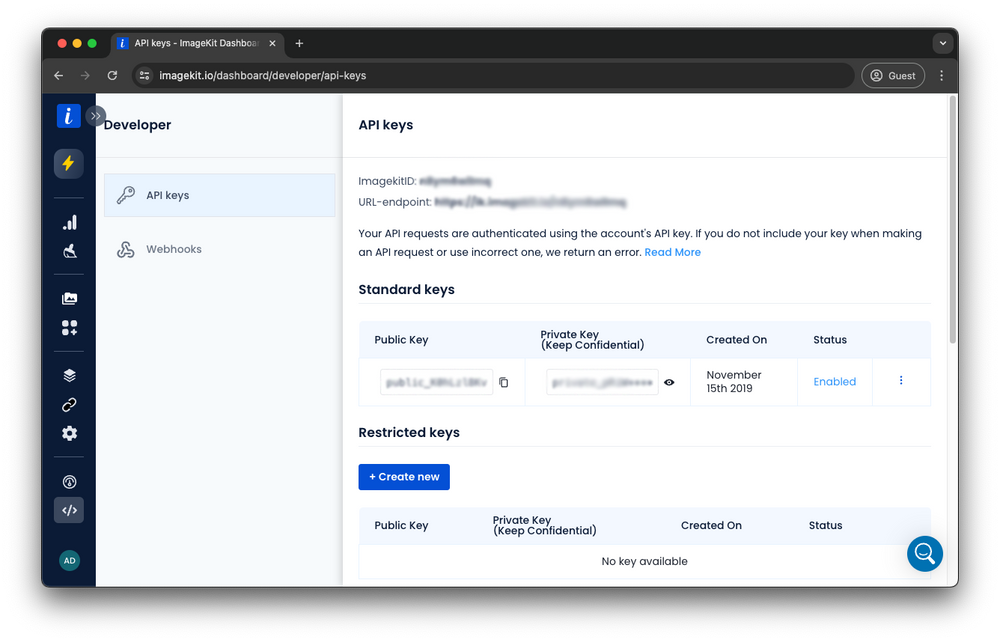
Task: Open the URL endpoints chain link icon
Action: 69,404
